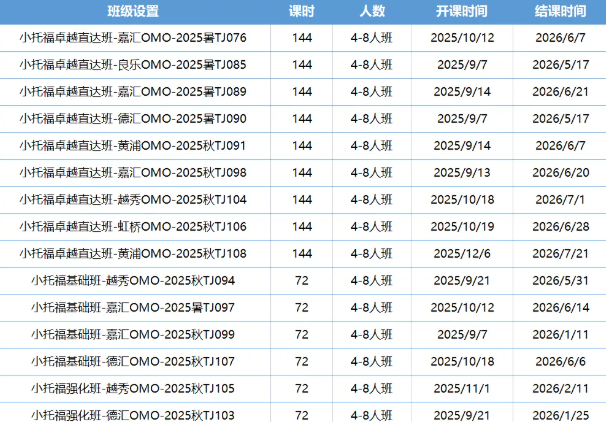
Task: Click end date 2026/7/21
Action: click(560, 254)
